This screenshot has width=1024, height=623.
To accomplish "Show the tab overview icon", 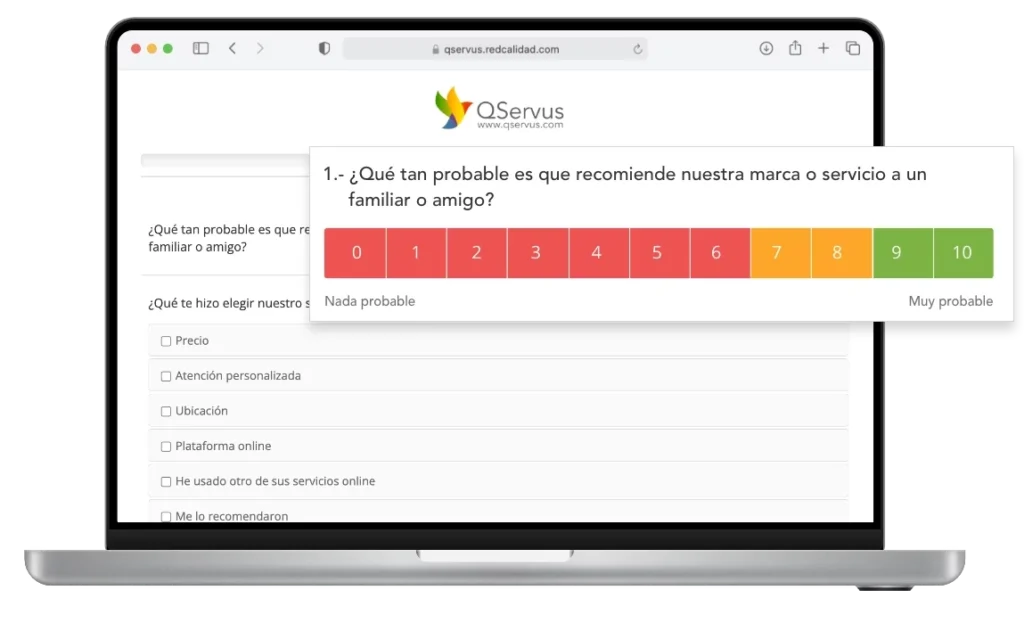I will coord(853,48).
